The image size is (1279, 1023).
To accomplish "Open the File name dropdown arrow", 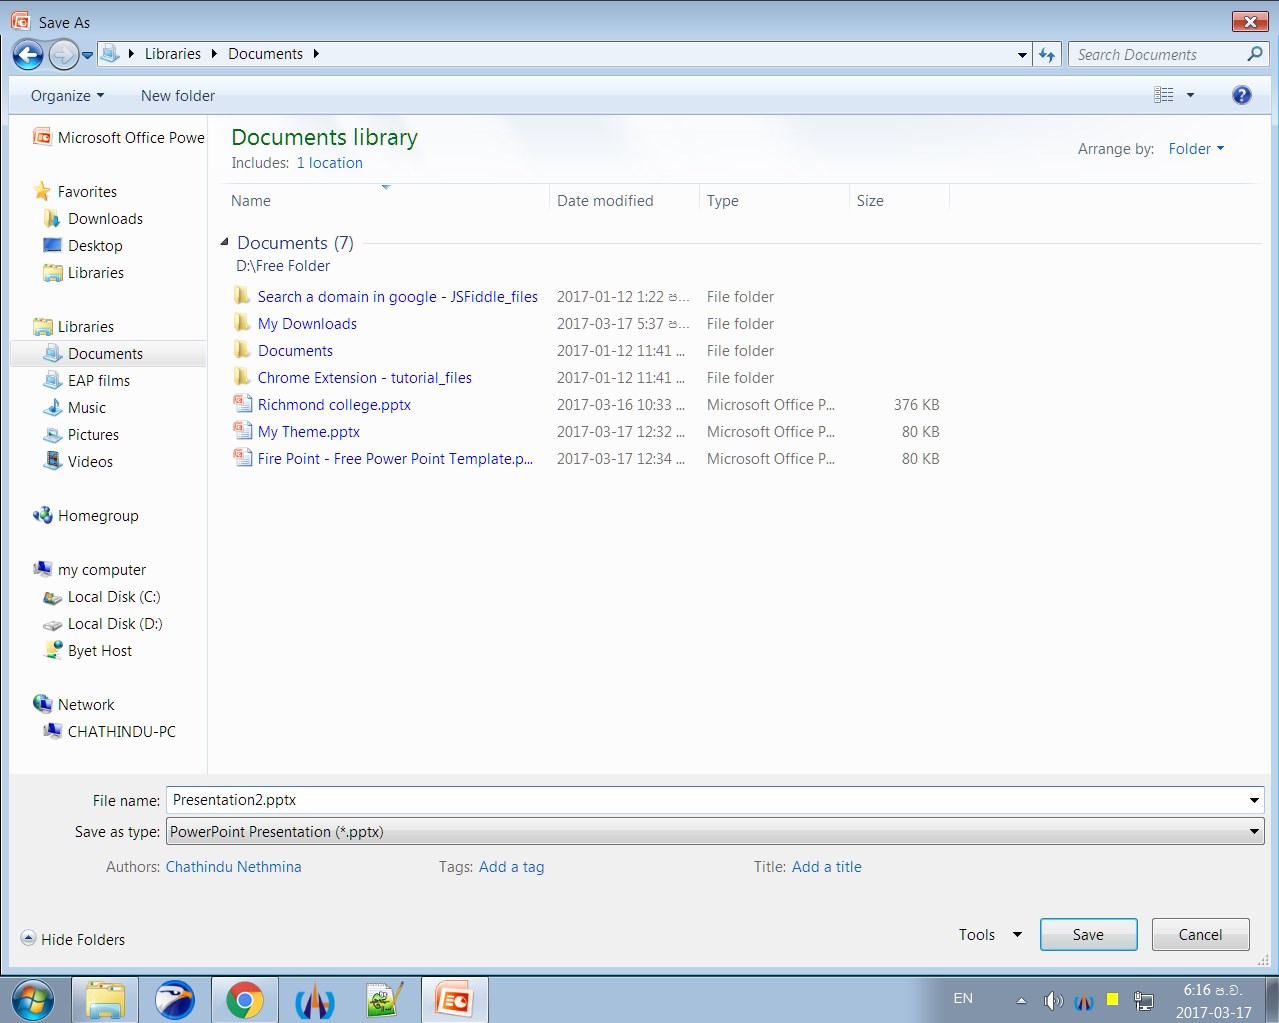I will pyautogui.click(x=1254, y=800).
